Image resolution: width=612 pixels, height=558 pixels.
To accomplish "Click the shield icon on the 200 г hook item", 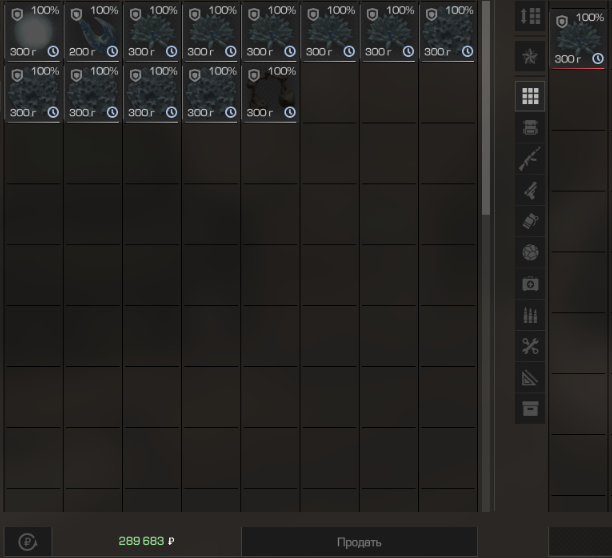I will point(76,15).
